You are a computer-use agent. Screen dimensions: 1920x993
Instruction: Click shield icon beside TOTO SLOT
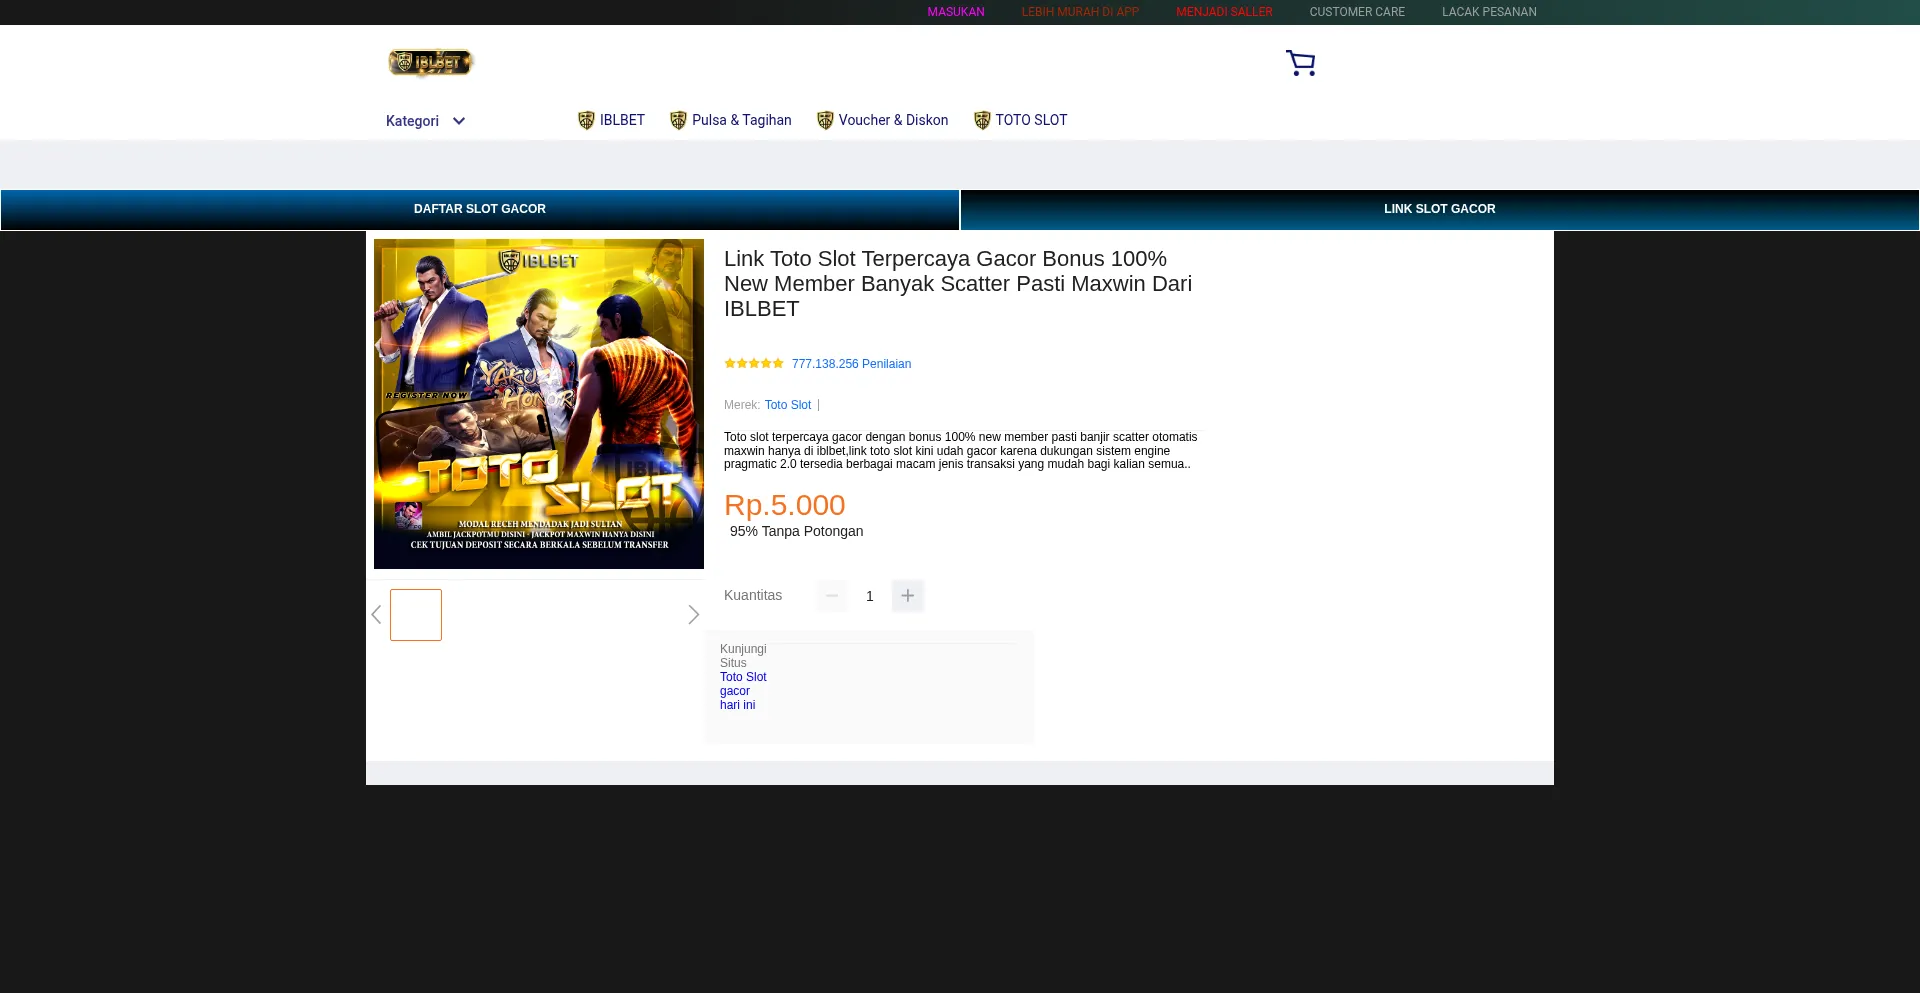click(982, 121)
